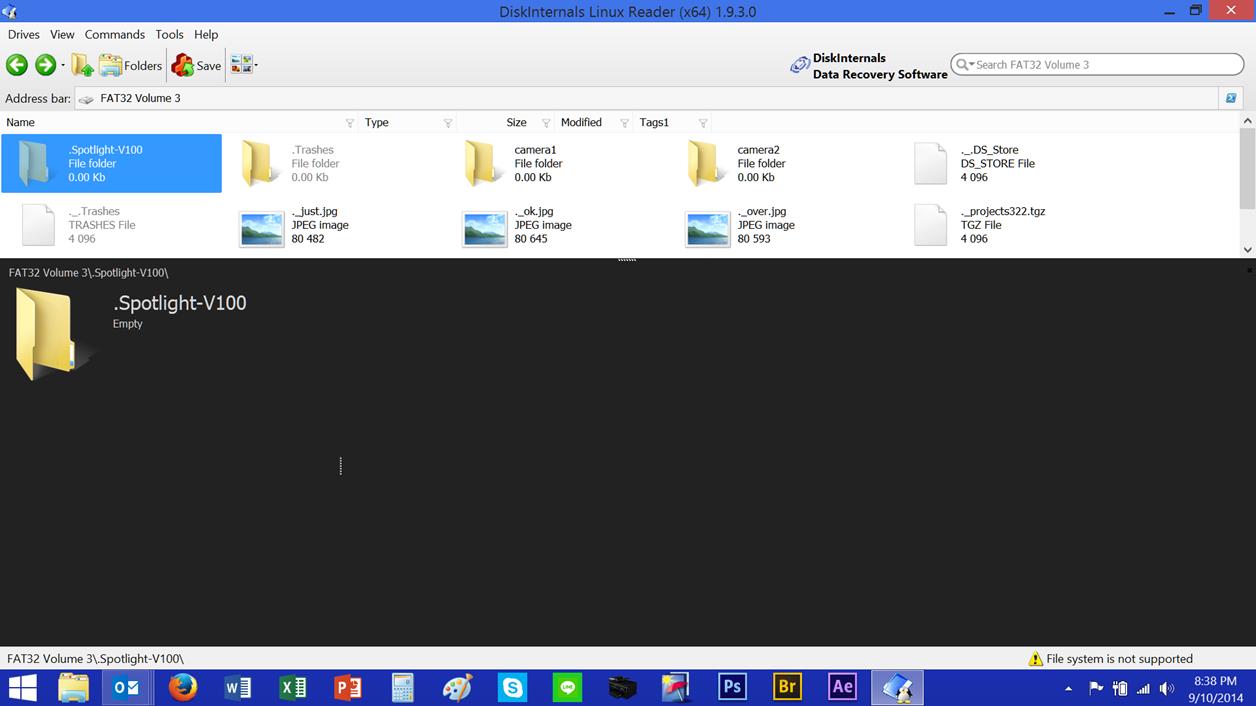Sort files by the Name column

coord(21,122)
